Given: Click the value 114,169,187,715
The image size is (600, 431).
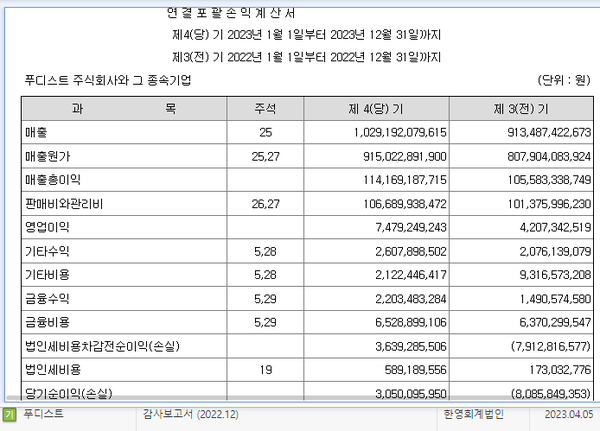Looking at the screenshot, I should (405, 180).
